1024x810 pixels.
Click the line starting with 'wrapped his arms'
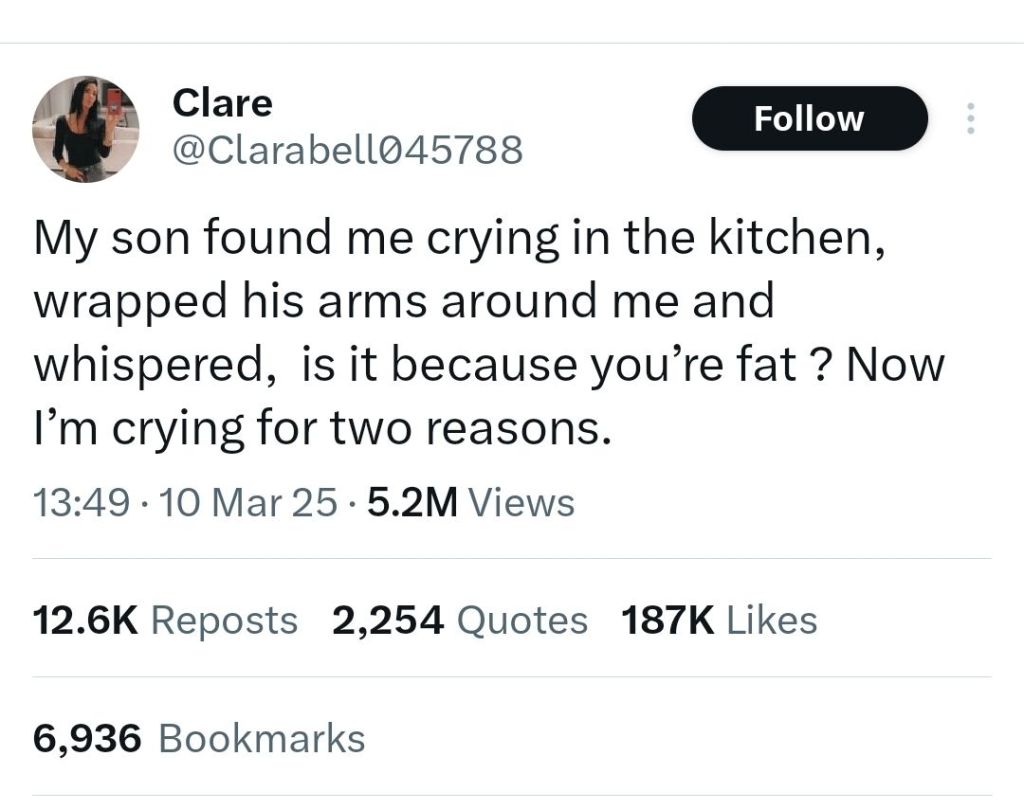pyautogui.click(x=404, y=301)
